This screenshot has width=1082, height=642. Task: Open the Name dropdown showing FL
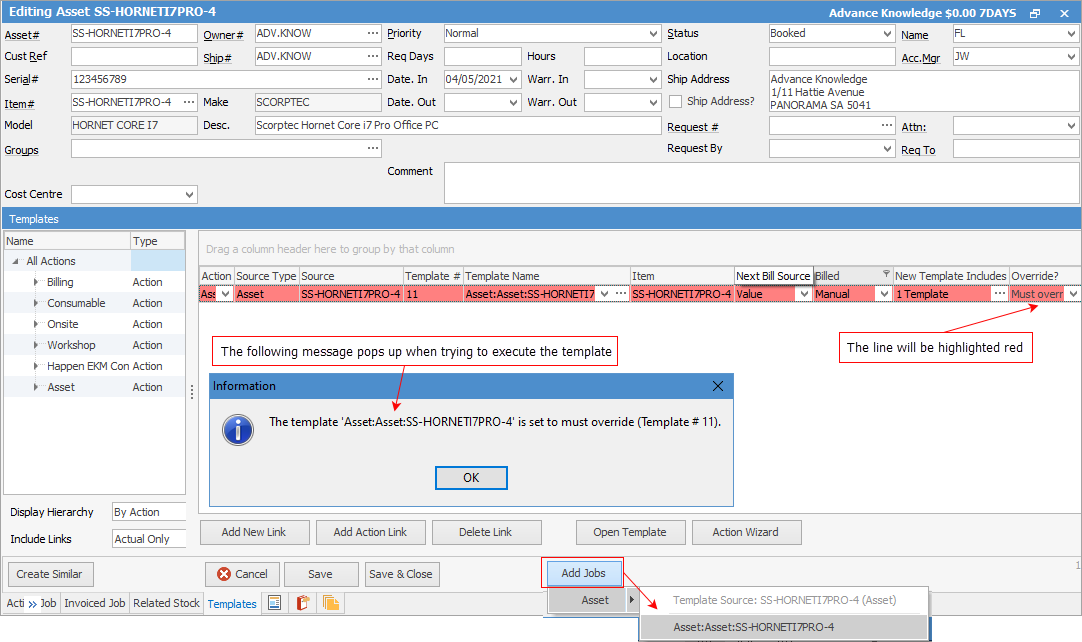click(1071, 33)
